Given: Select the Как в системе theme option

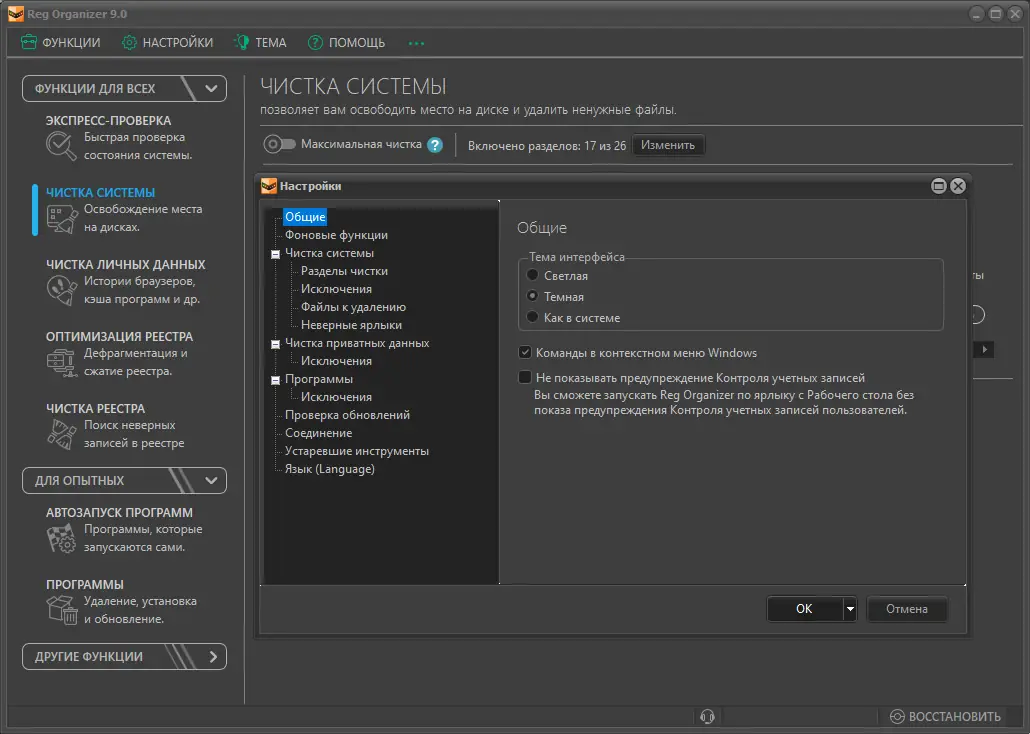Looking at the screenshot, I should click(x=534, y=318).
